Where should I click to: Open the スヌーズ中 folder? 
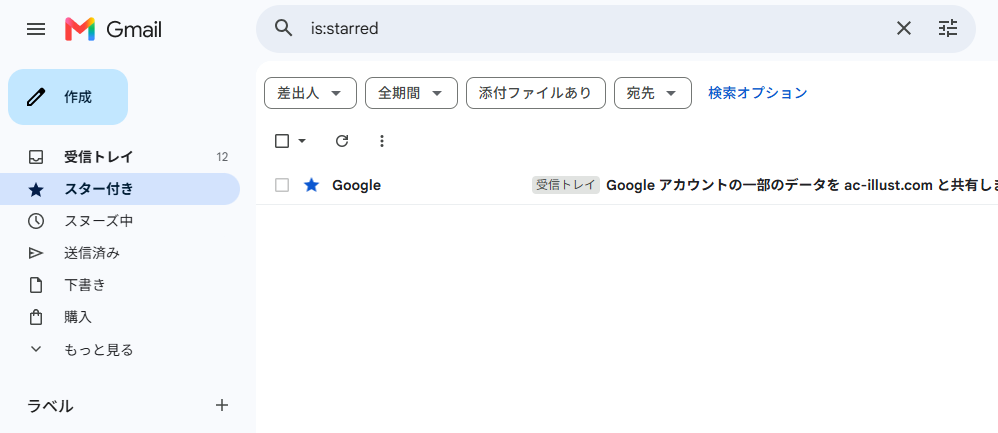point(120,221)
